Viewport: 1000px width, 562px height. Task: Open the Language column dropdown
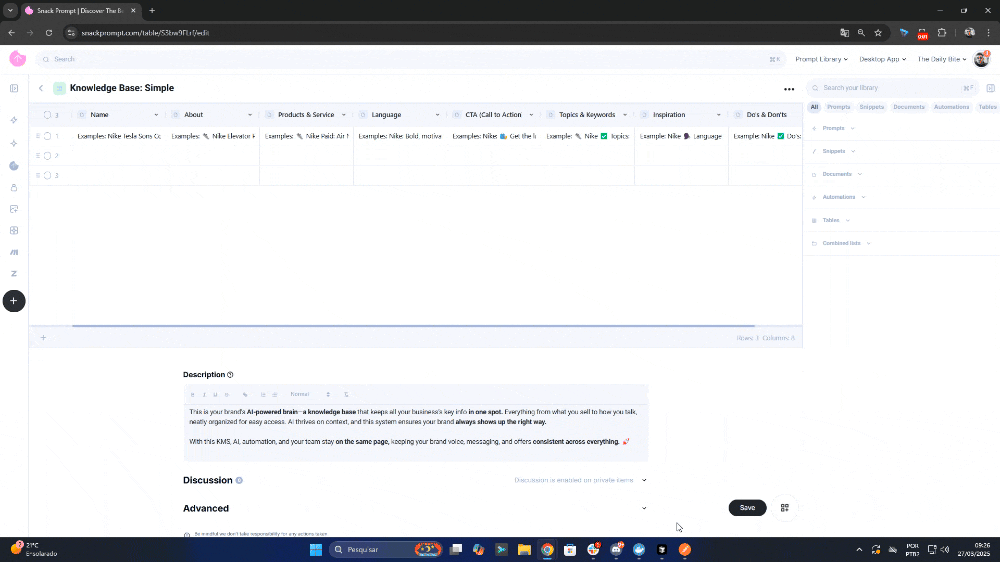[x=438, y=115]
